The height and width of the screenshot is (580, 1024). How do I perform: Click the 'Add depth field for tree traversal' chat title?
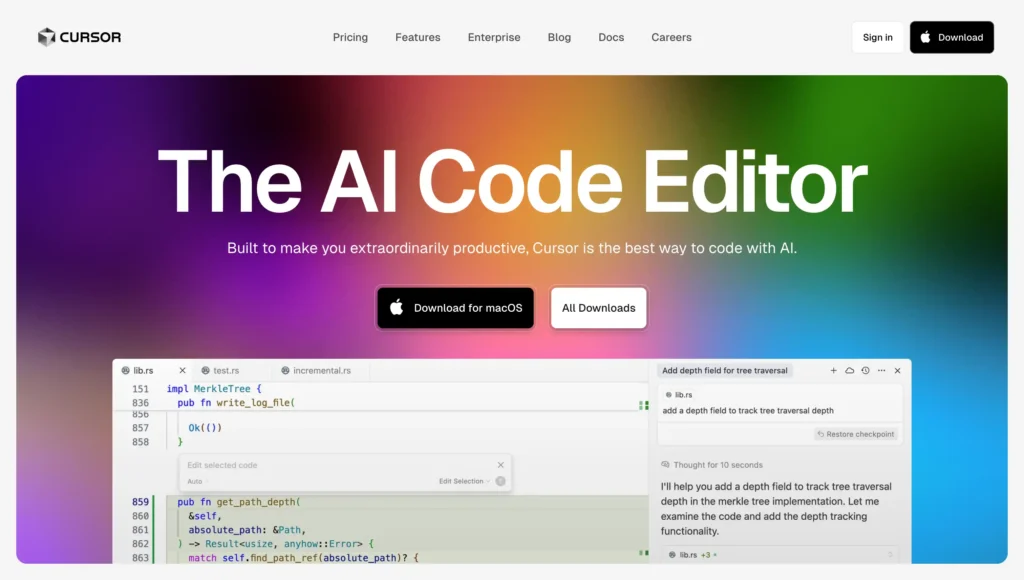[x=725, y=370]
